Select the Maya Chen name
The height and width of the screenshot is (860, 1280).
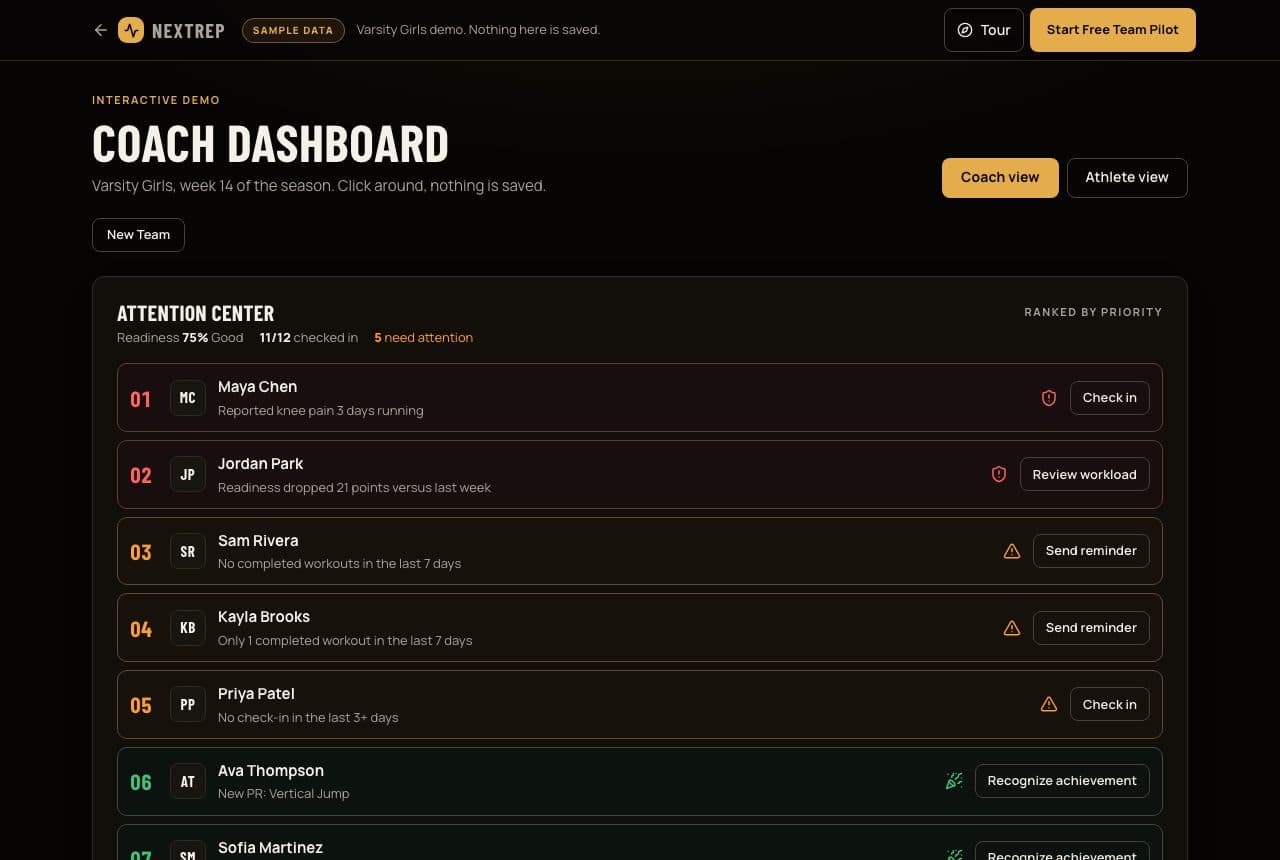[x=258, y=387]
